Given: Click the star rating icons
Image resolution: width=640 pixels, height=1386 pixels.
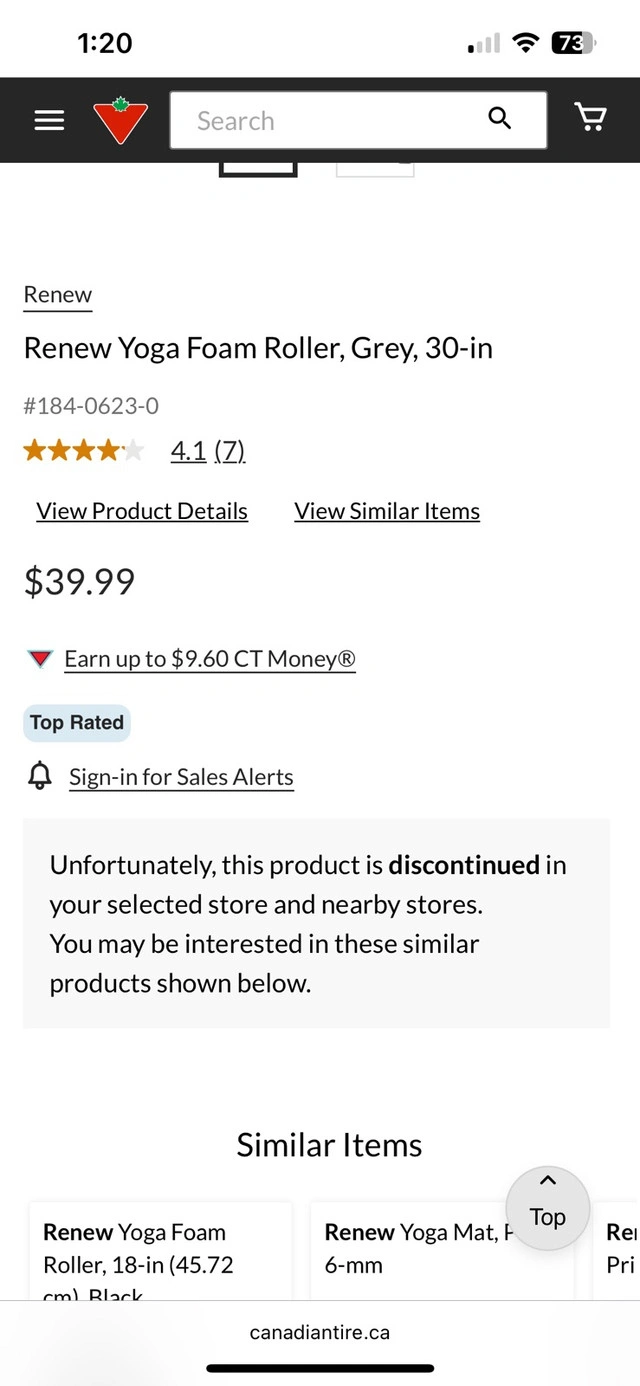Looking at the screenshot, I should (x=84, y=451).
